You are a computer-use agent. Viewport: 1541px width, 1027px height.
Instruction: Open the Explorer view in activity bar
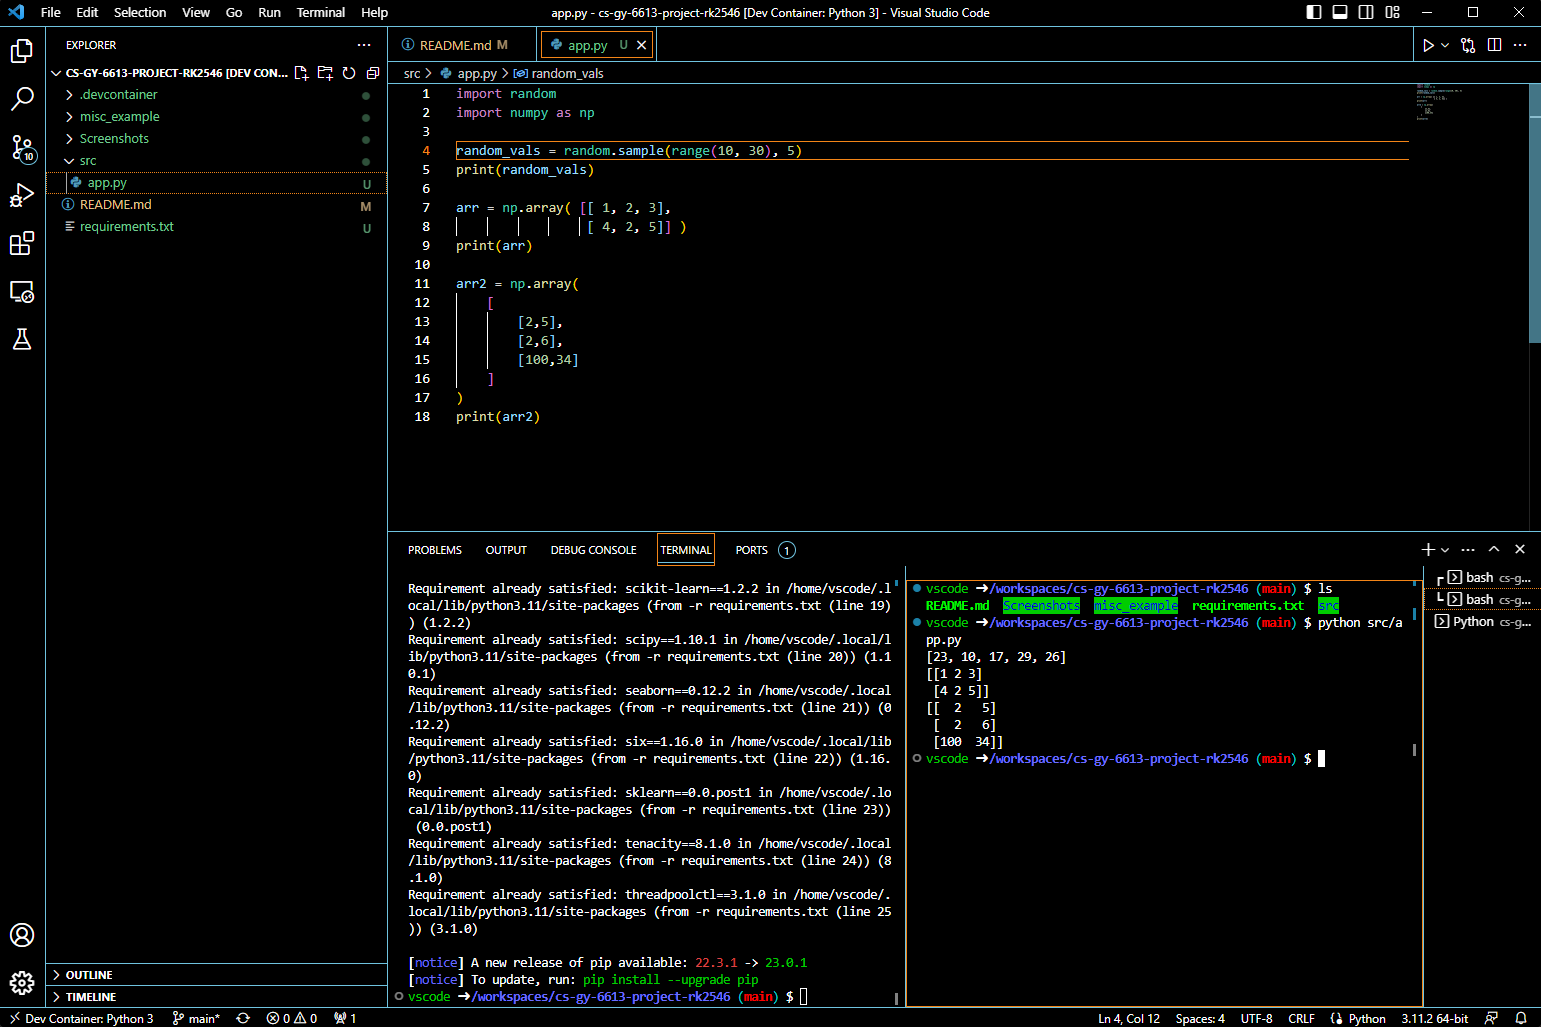[x=22, y=50]
